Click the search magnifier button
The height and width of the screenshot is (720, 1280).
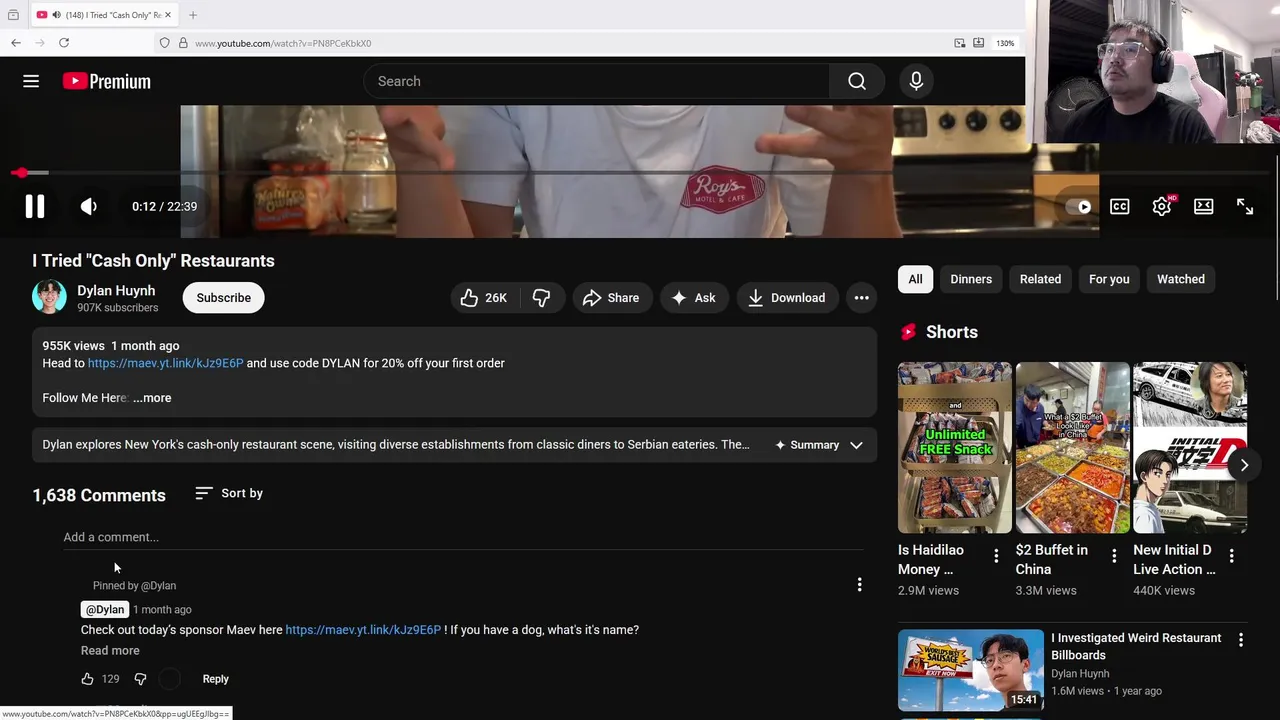point(857,81)
